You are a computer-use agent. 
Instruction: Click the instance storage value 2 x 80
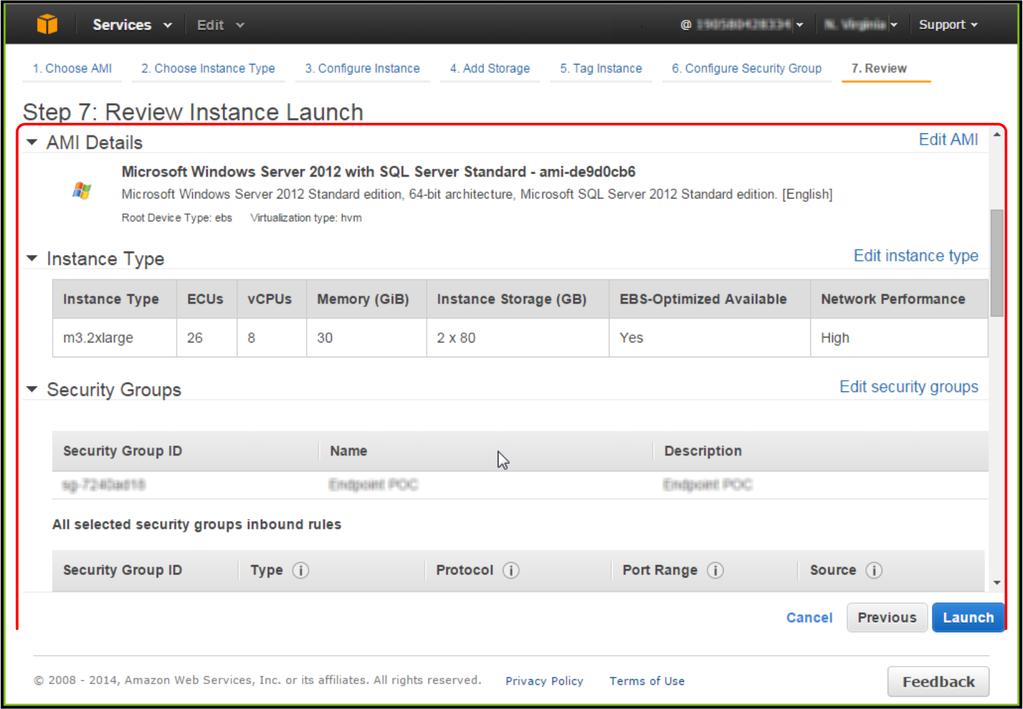pos(456,338)
